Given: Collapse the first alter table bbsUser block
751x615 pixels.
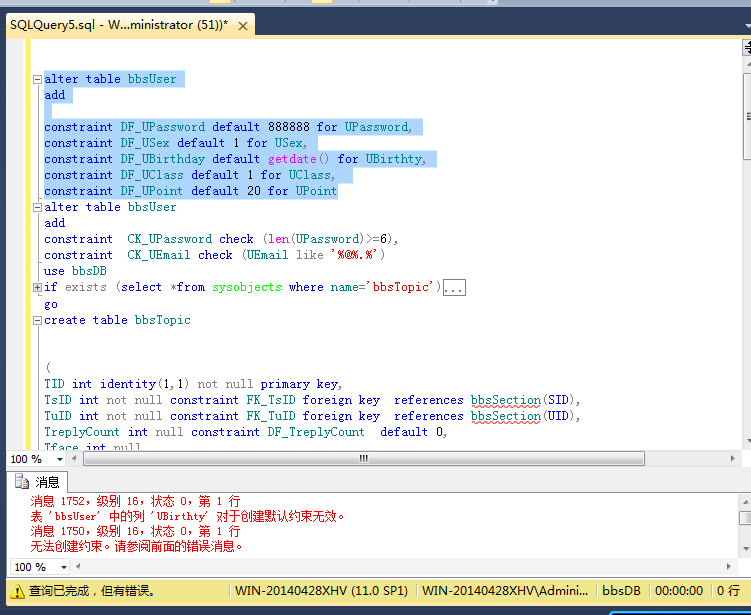Looking at the screenshot, I should pos(38,79).
